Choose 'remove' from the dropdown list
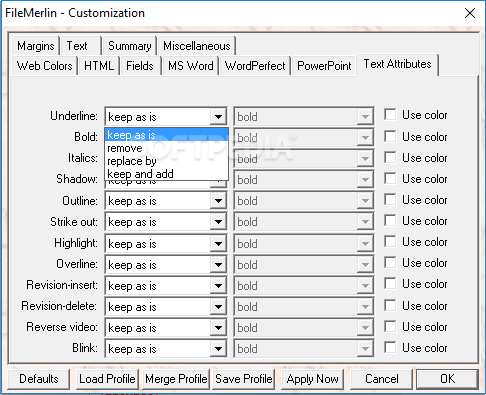Image resolution: width=486 pixels, height=395 pixels. point(166,148)
